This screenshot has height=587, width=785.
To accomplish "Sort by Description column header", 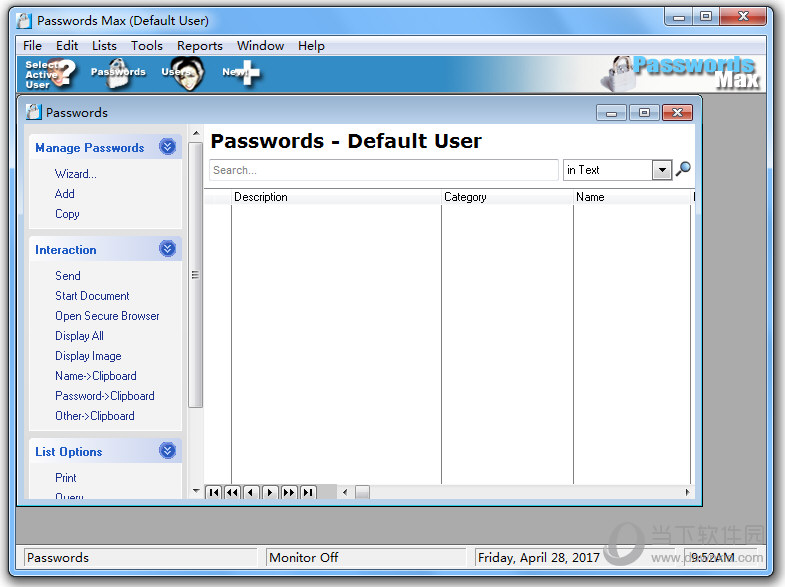I will [336, 197].
